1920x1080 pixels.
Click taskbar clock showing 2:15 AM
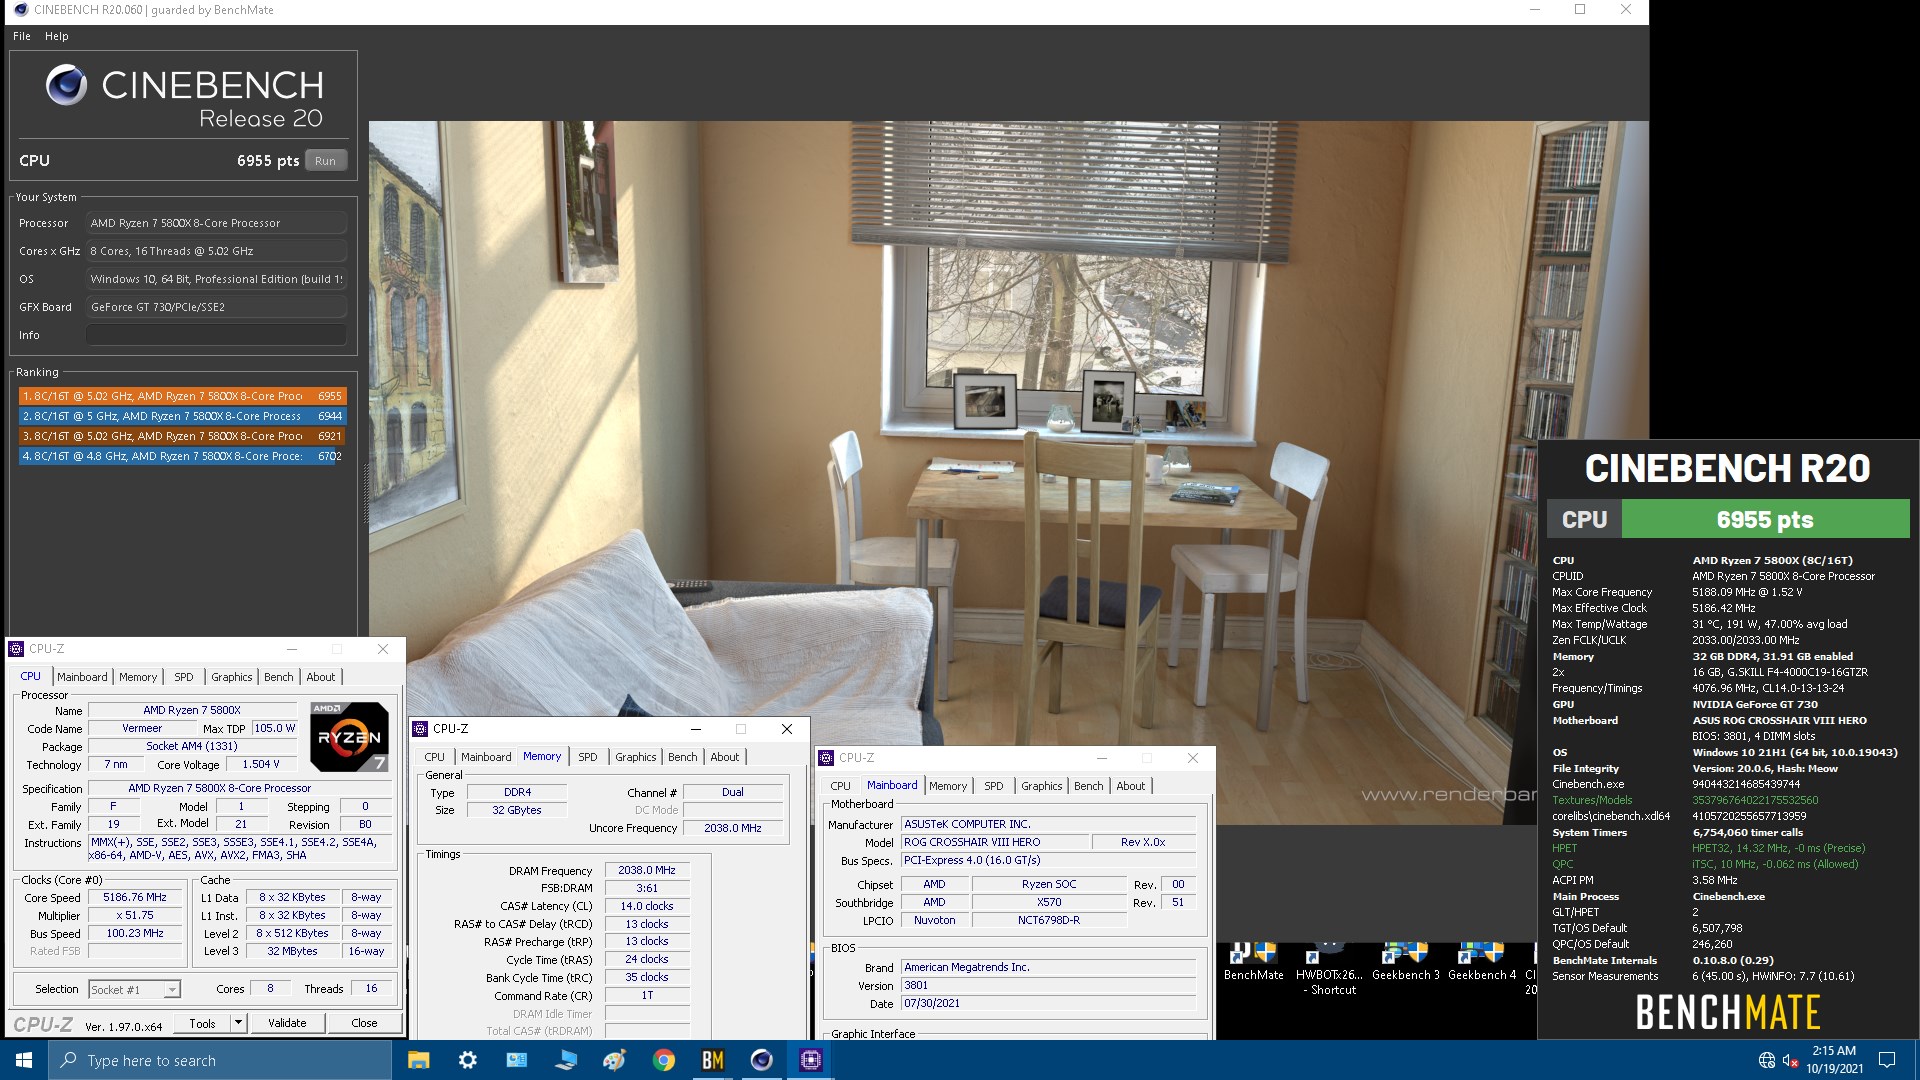click(1834, 1060)
